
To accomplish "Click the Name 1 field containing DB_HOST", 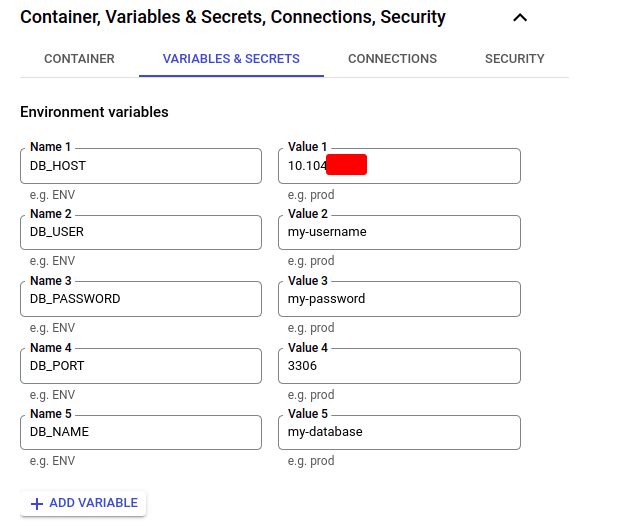I will click(x=141, y=166).
